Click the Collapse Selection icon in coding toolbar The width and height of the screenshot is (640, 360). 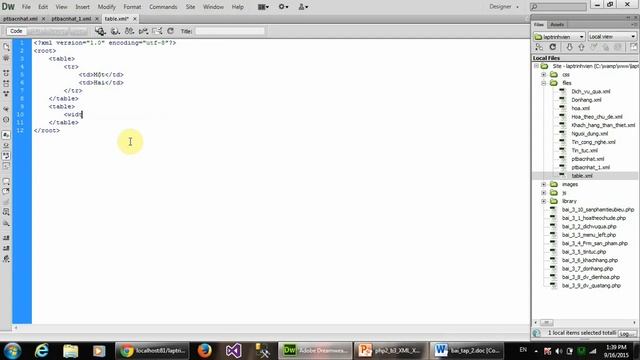6,83
